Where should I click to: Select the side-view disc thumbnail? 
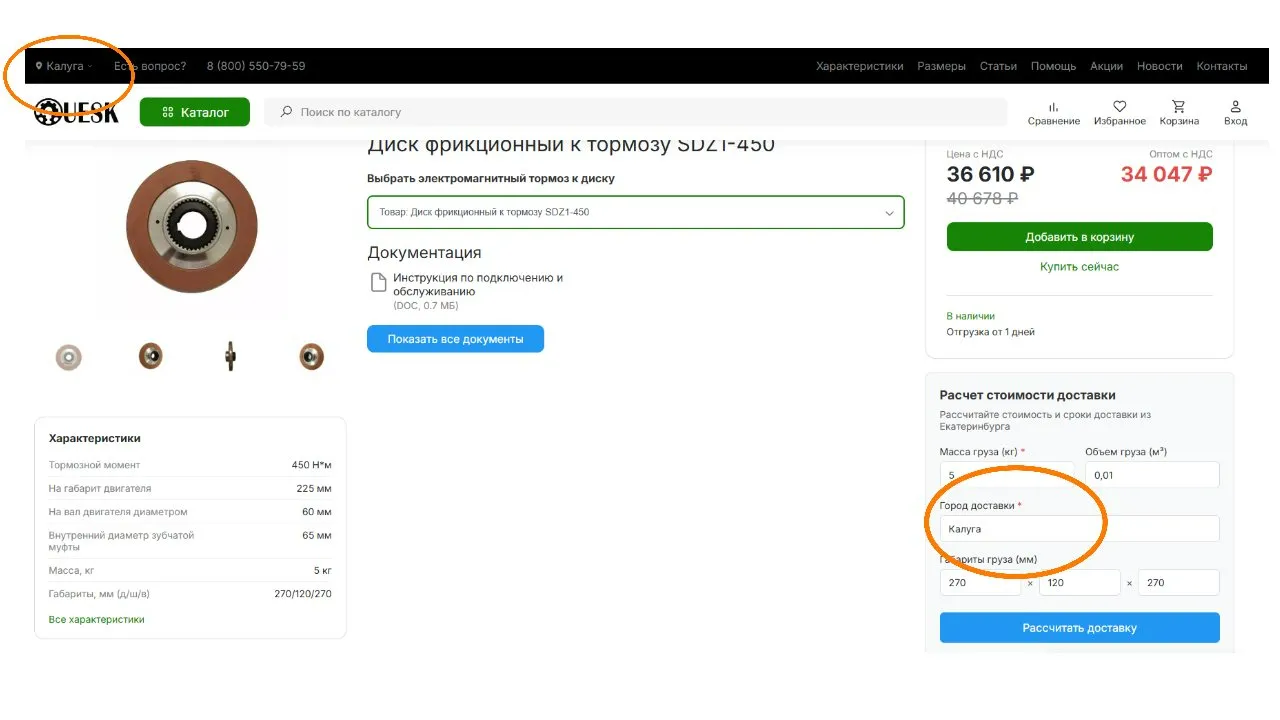(230, 356)
